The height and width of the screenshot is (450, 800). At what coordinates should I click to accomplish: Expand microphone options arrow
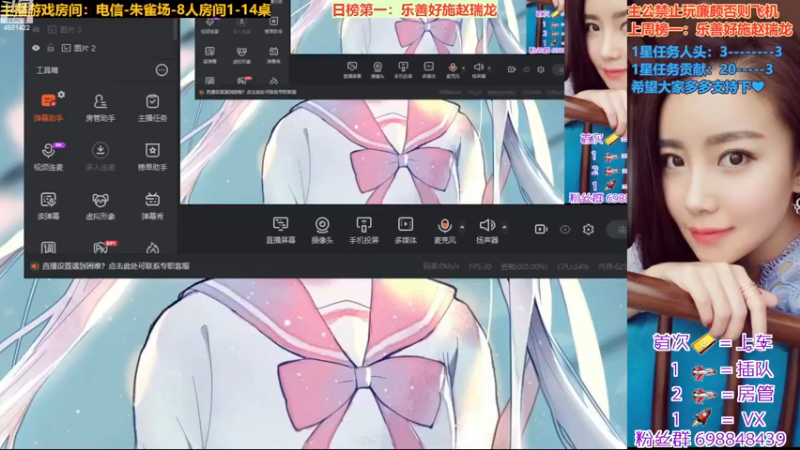[462, 227]
